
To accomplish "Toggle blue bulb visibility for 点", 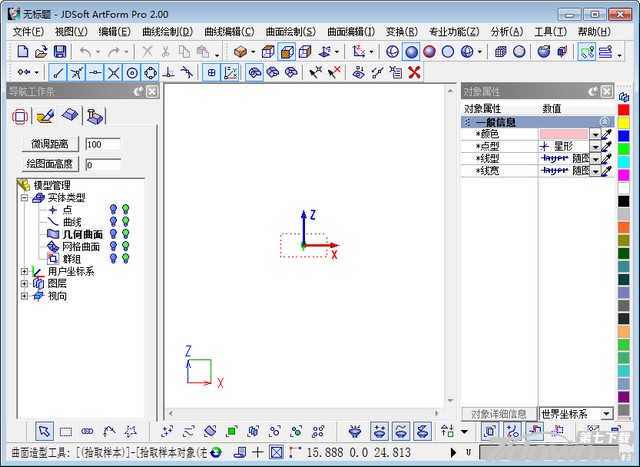I will click(113, 209).
